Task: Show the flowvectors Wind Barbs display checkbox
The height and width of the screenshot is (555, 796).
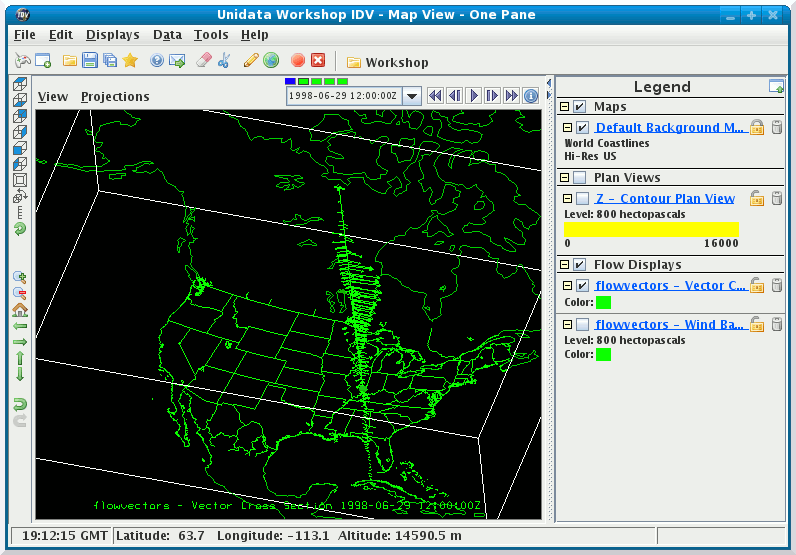Action: [x=582, y=325]
